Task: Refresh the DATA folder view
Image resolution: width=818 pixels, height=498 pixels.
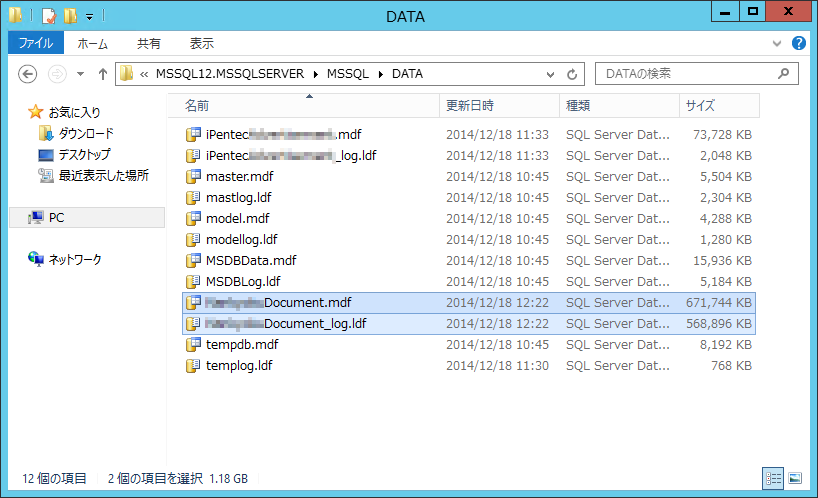Action: (572, 74)
